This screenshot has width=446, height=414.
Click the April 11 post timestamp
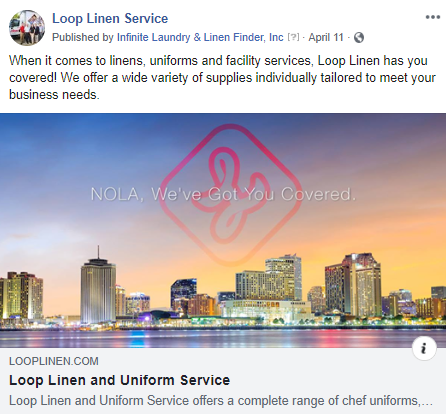coord(326,37)
